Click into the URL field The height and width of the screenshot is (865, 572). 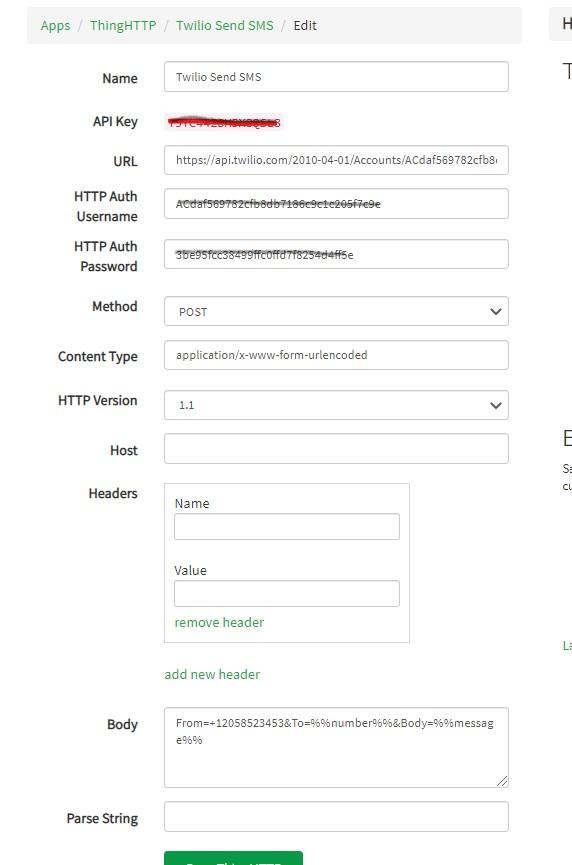[336, 160]
